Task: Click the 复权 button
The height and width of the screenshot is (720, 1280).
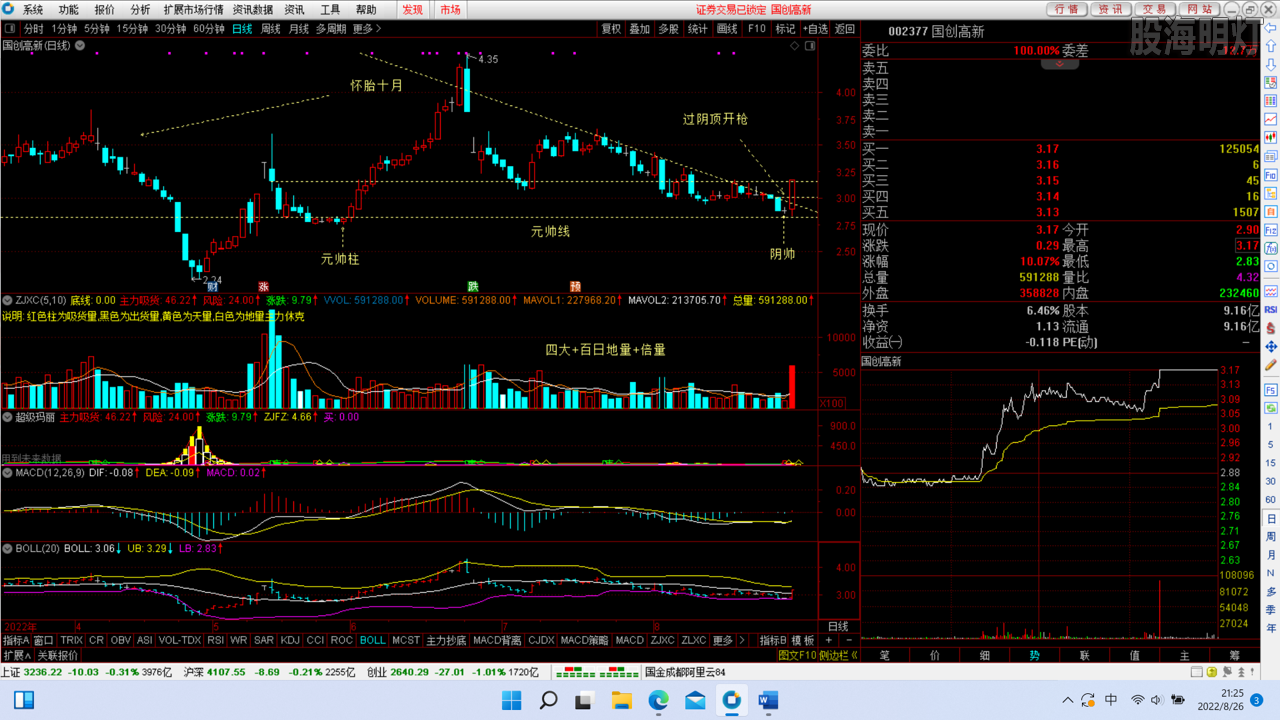Action: click(x=611, y=29)
